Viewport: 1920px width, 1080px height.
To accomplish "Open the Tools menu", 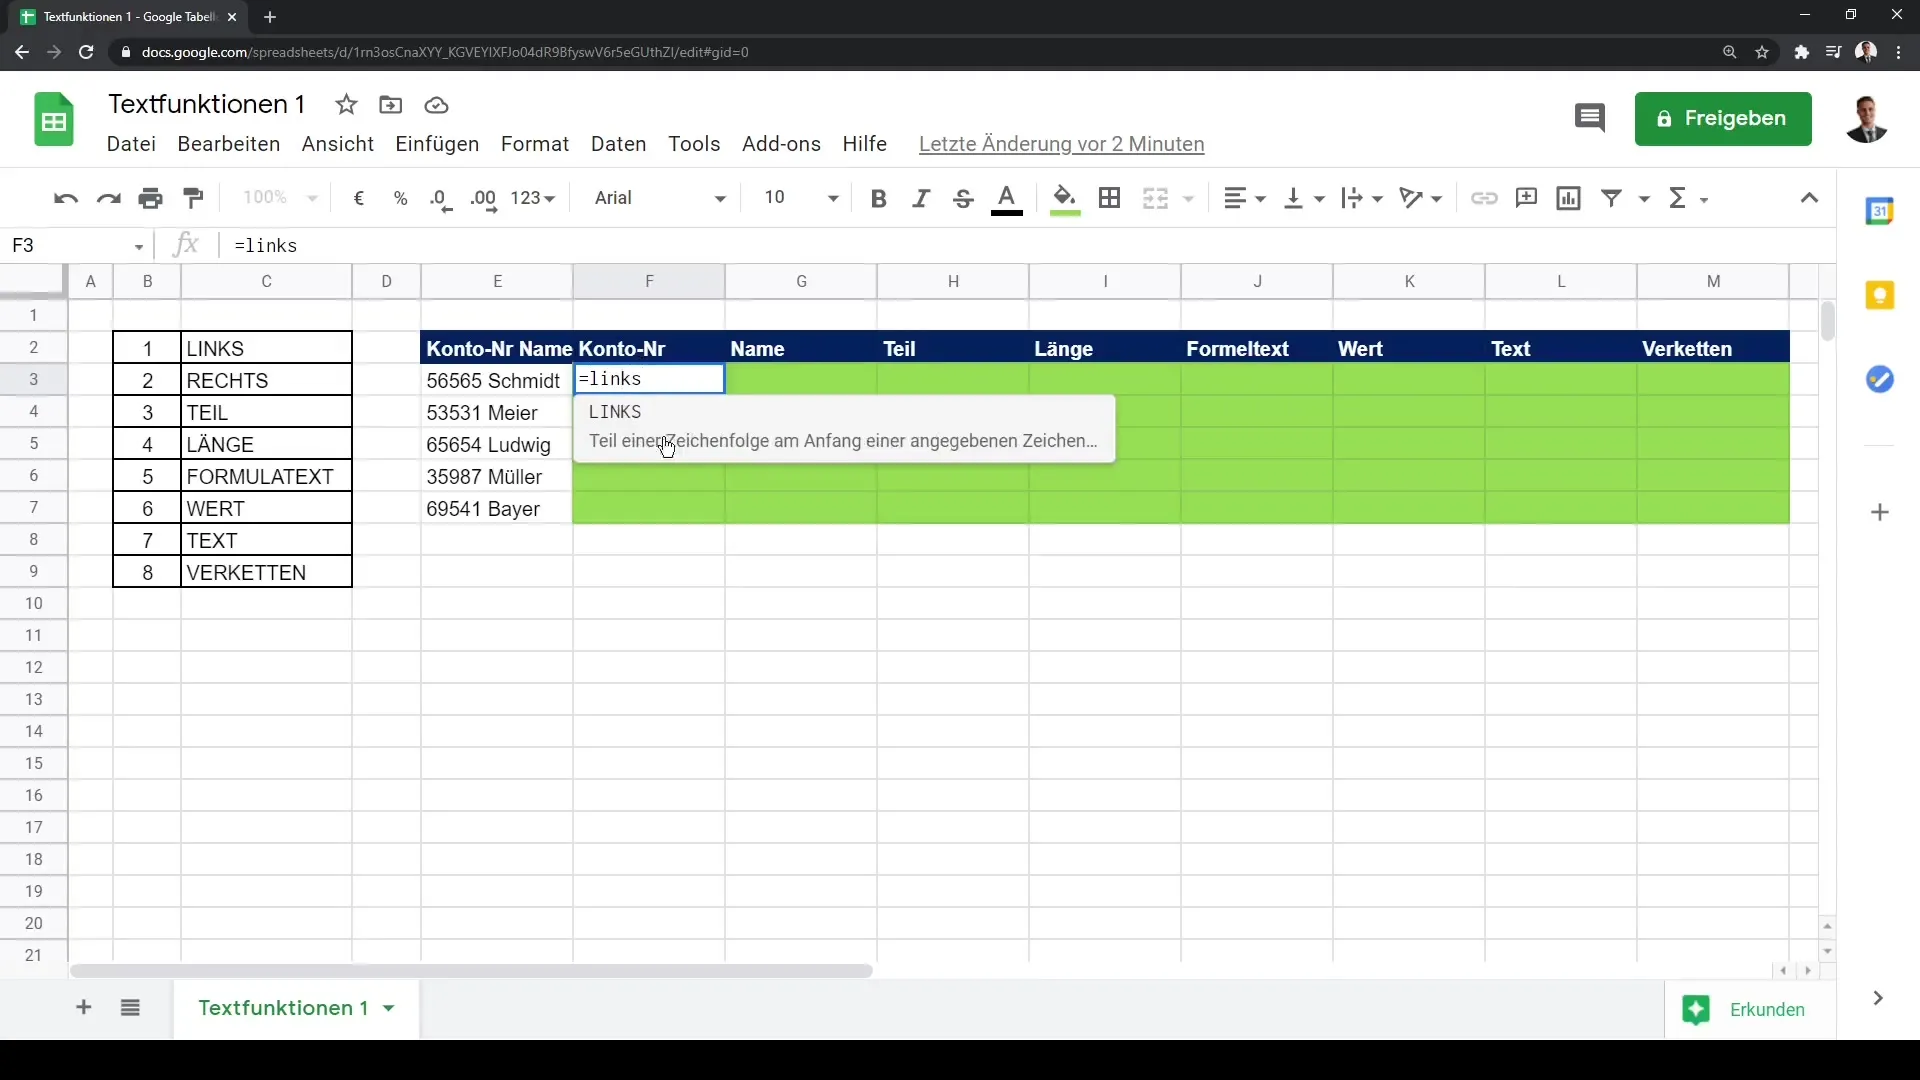I will (694, 144).
